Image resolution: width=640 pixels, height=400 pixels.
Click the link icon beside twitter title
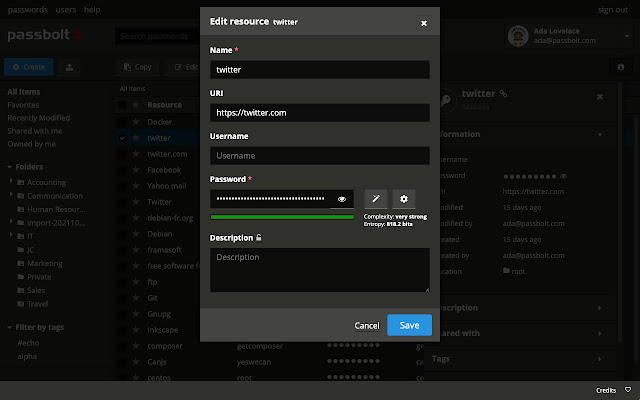[504, 94]
